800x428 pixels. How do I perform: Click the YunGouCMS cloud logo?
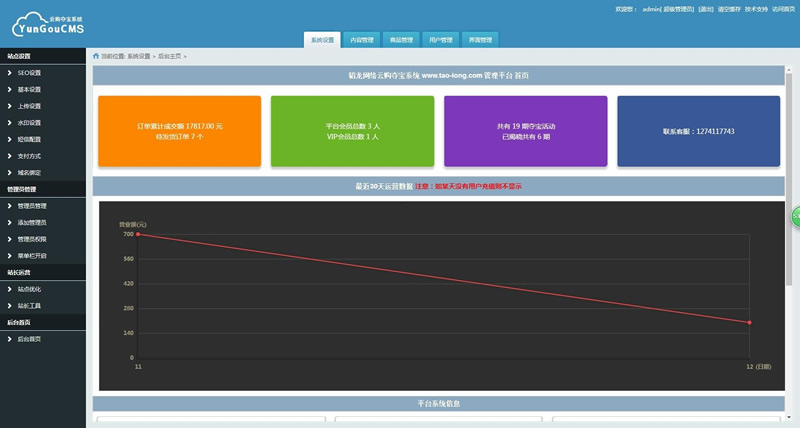(48, 24)
